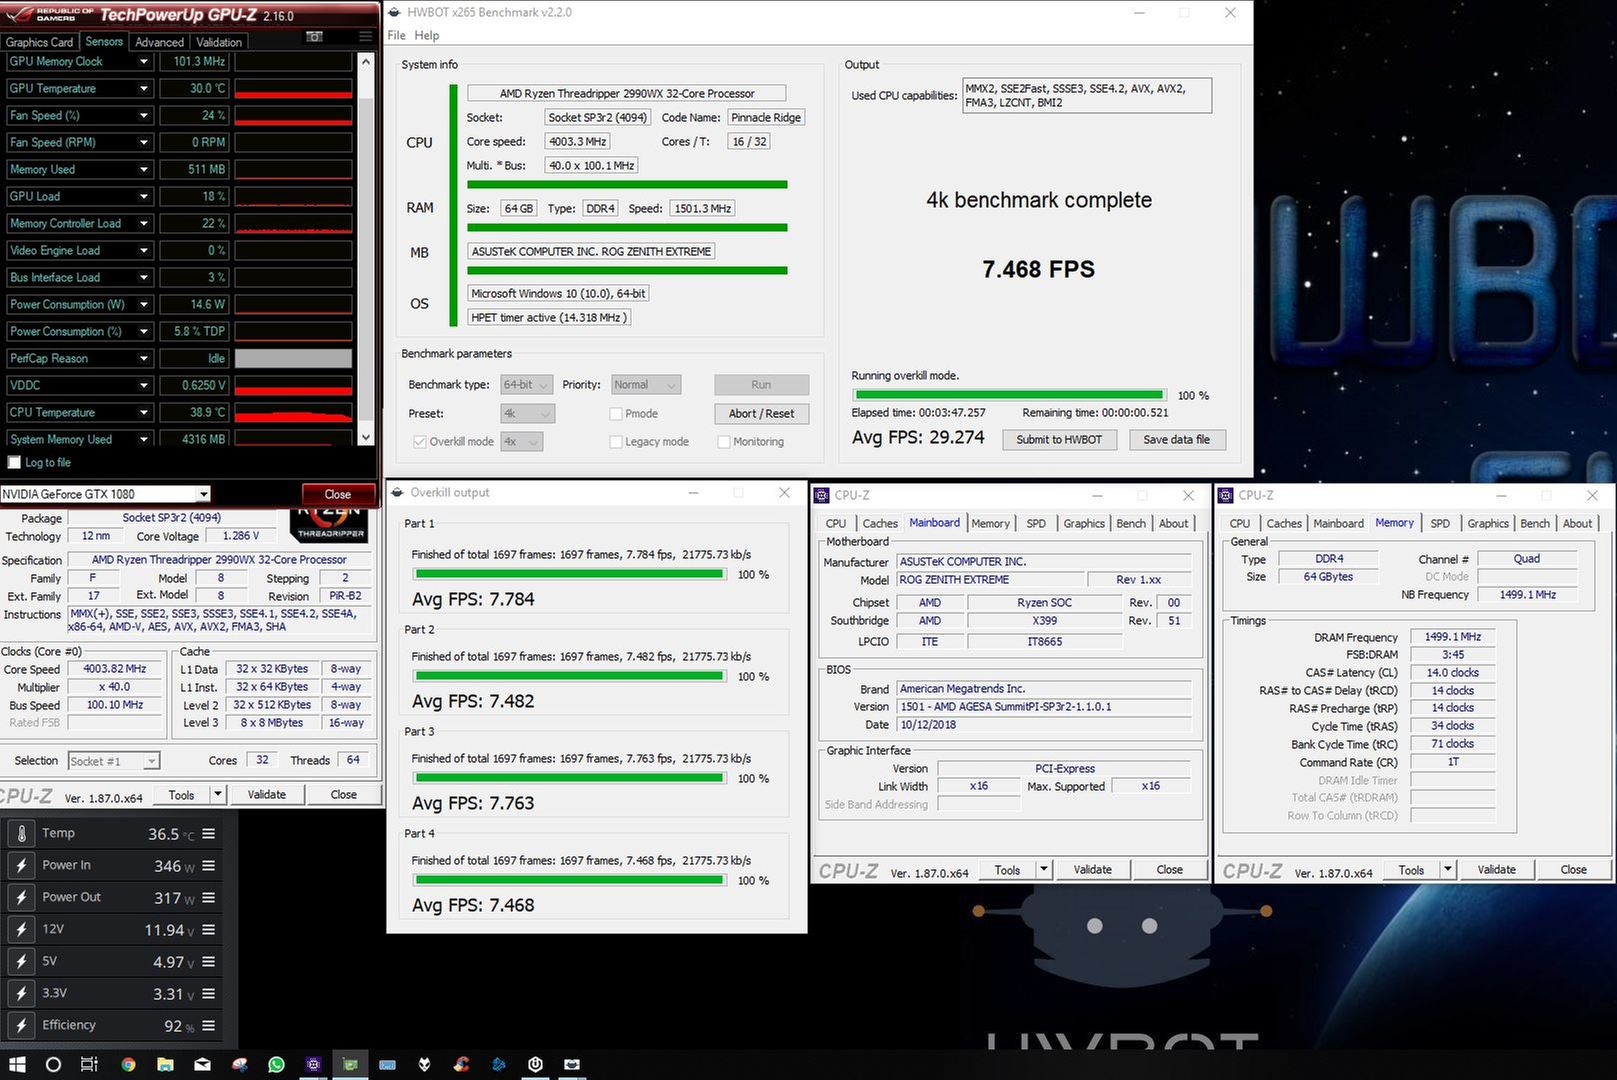Click the thermometer icon beside Temp
Image resolution: width=1617 pixels, height=1080 pixels.
click(21, 833)
